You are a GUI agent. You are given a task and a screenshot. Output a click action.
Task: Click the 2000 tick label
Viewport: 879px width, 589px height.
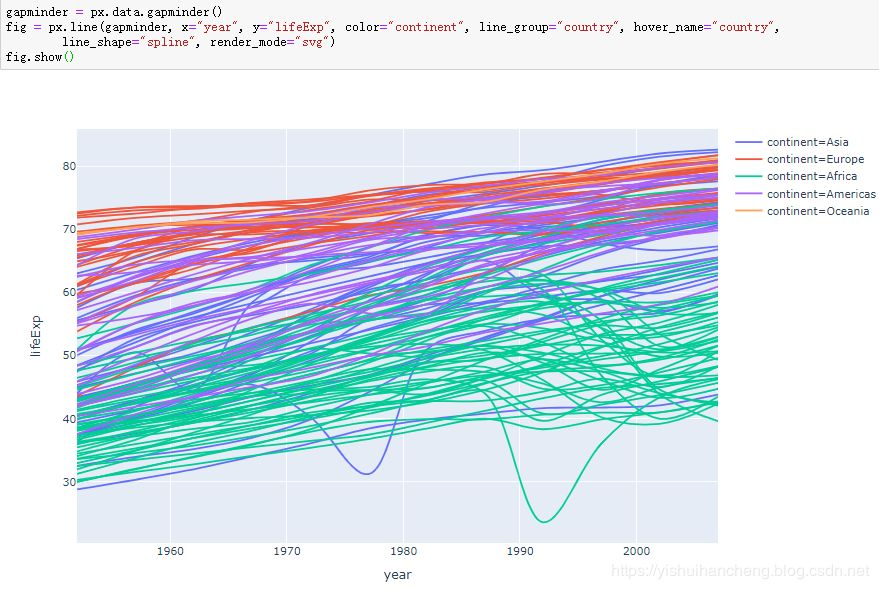(x=637, y=551)
